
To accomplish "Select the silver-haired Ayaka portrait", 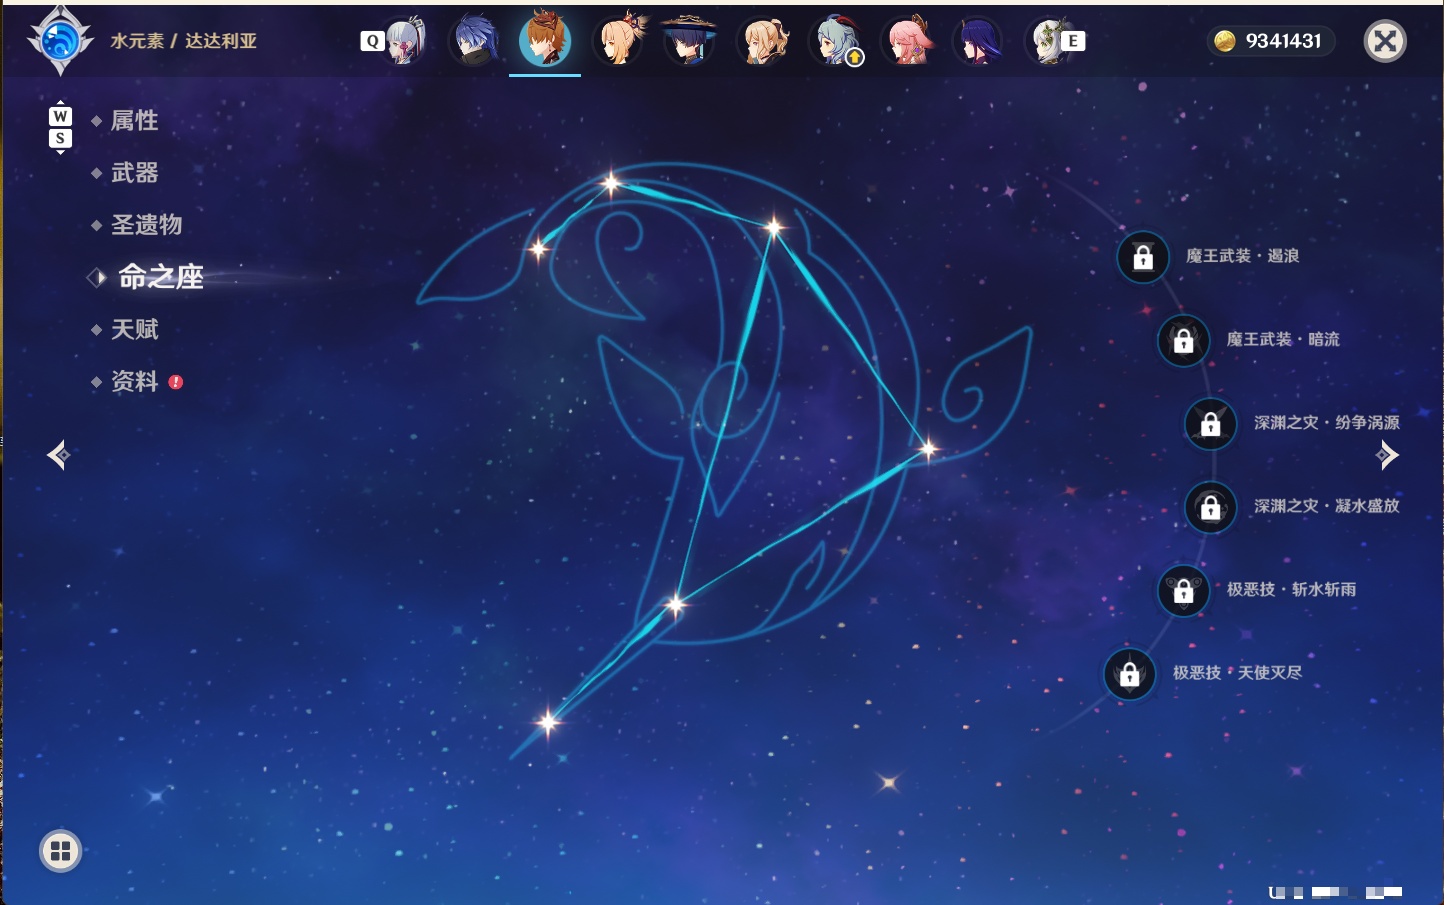I will click(404, 41).
